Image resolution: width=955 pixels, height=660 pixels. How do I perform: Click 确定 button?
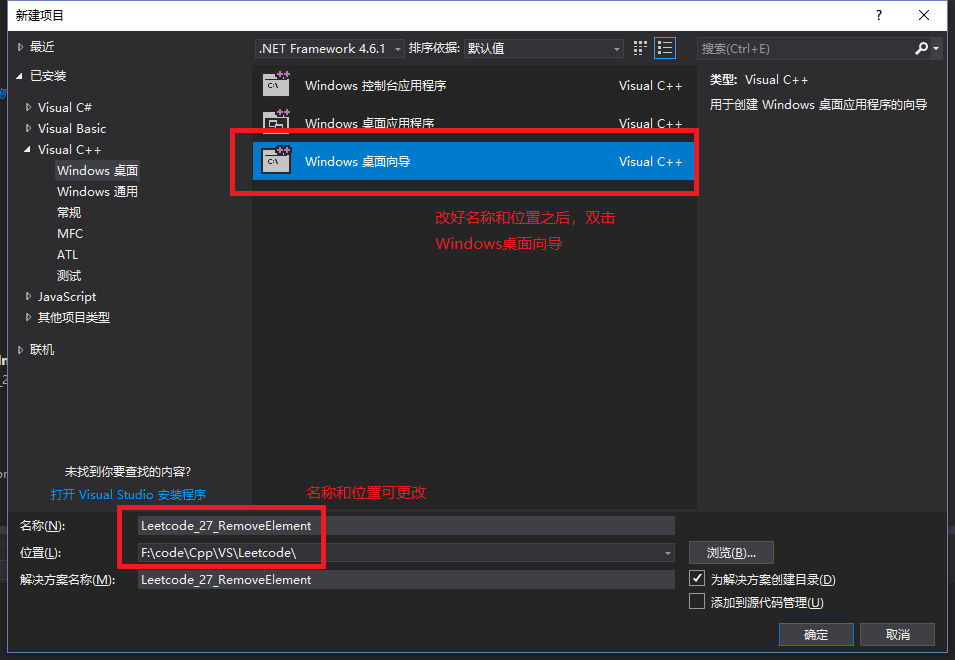pyautogui.click(x=816, y=634)
